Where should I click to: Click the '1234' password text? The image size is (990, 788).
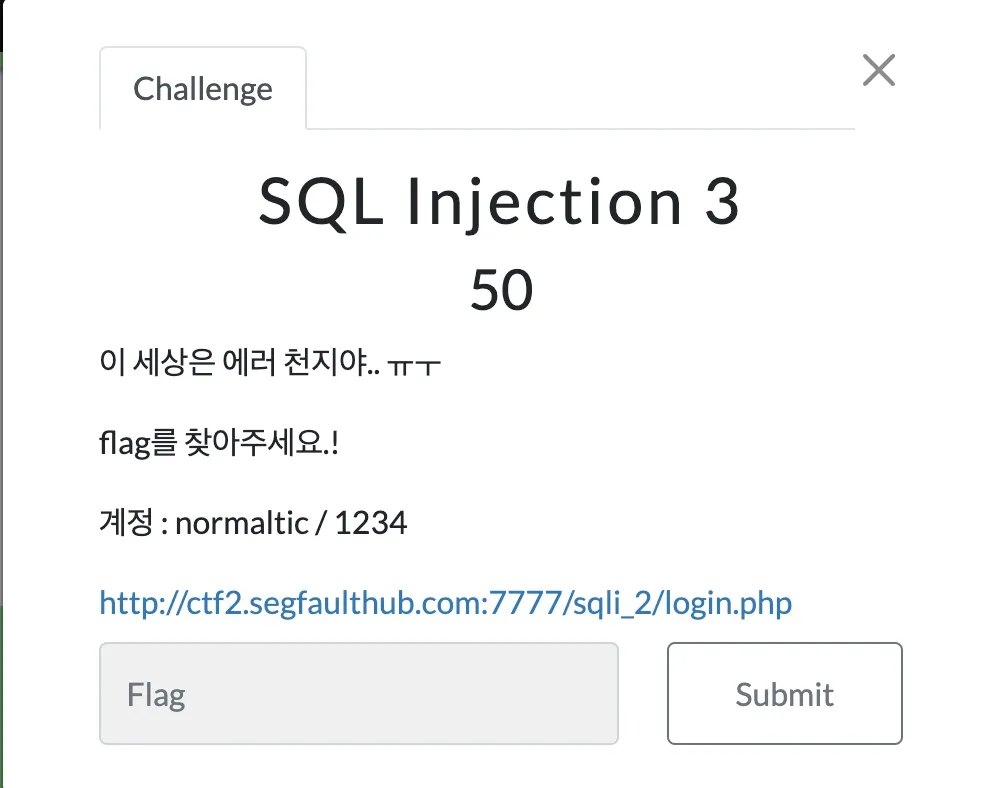click(371, 523)
